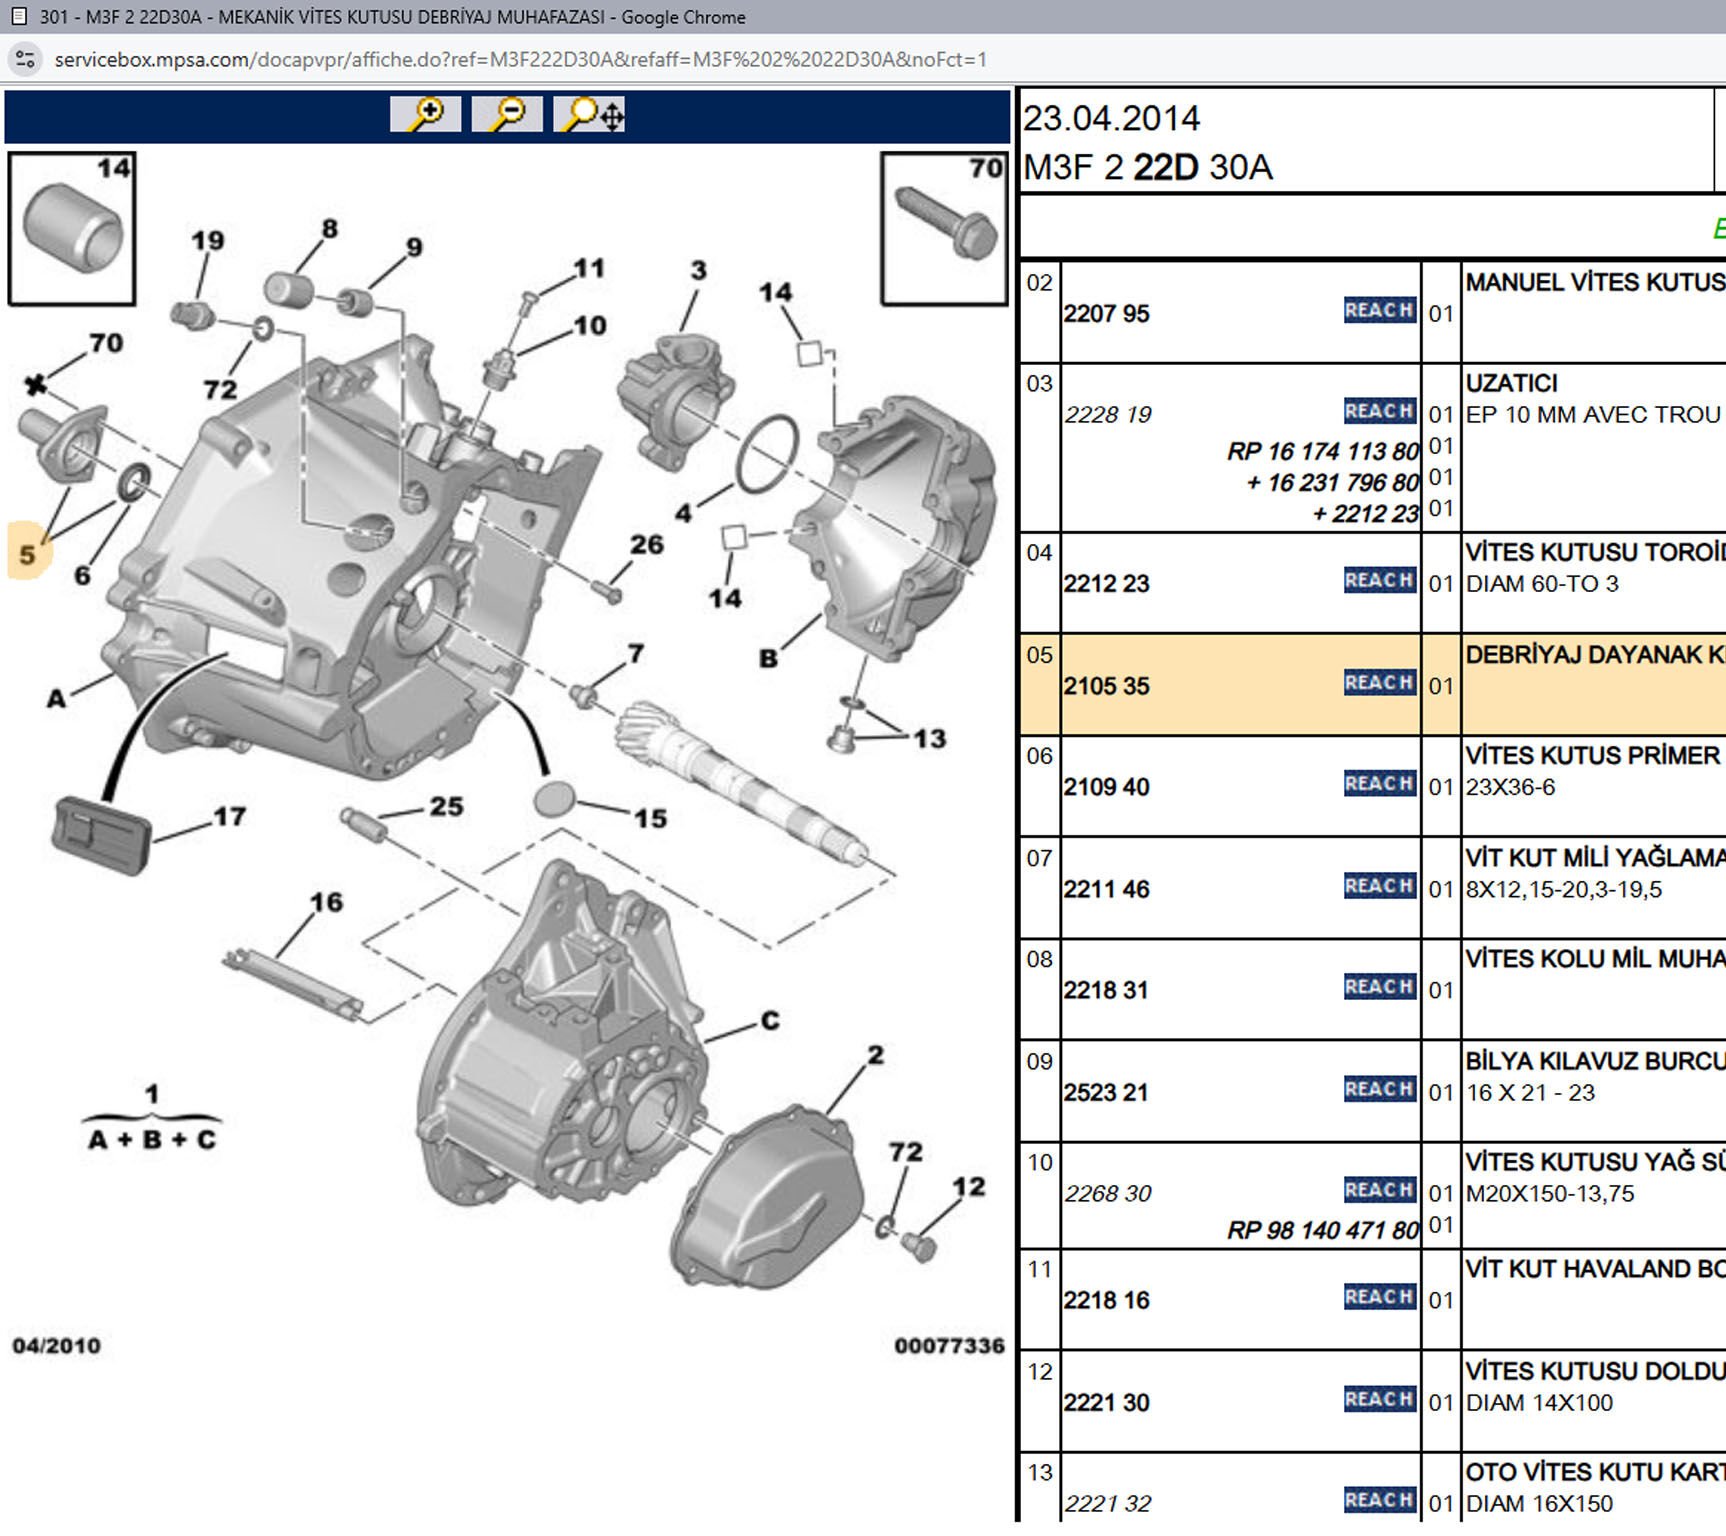Click part number 2212 23 in row 04
Viewport: 1726px width, 1536px height.
coord(1106,584)
